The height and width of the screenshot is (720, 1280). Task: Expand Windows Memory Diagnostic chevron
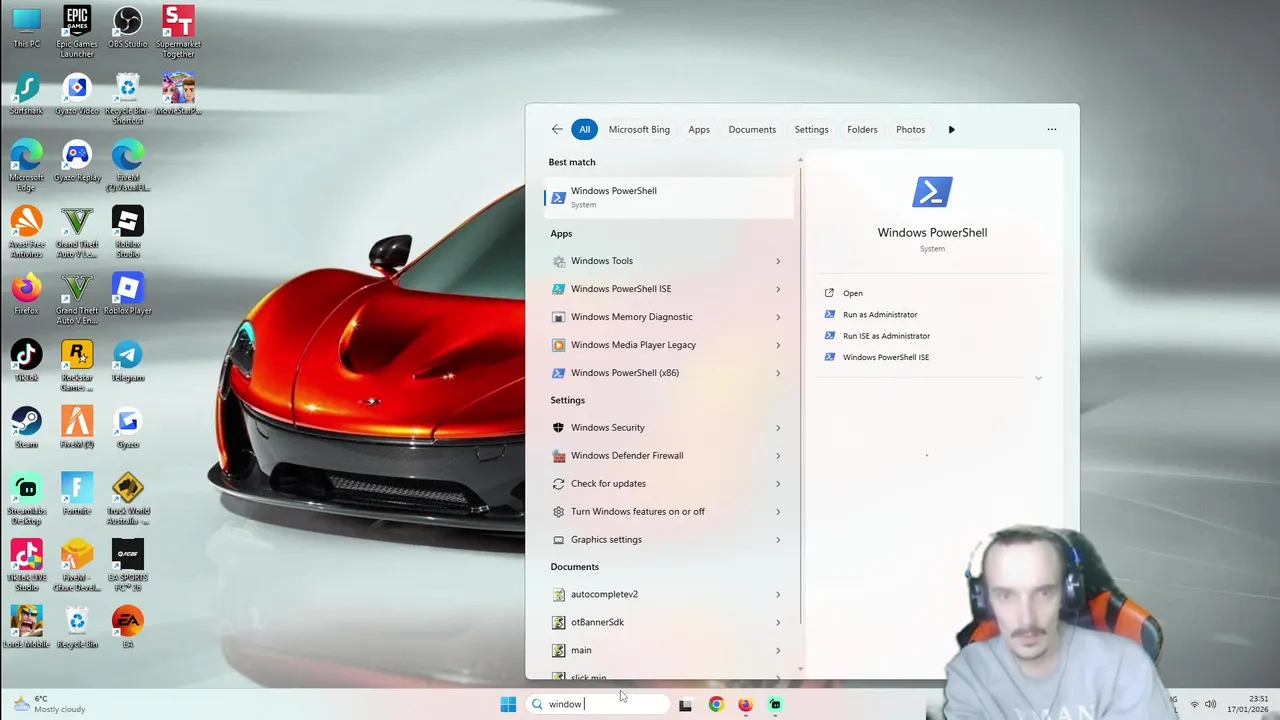(778, 317)
